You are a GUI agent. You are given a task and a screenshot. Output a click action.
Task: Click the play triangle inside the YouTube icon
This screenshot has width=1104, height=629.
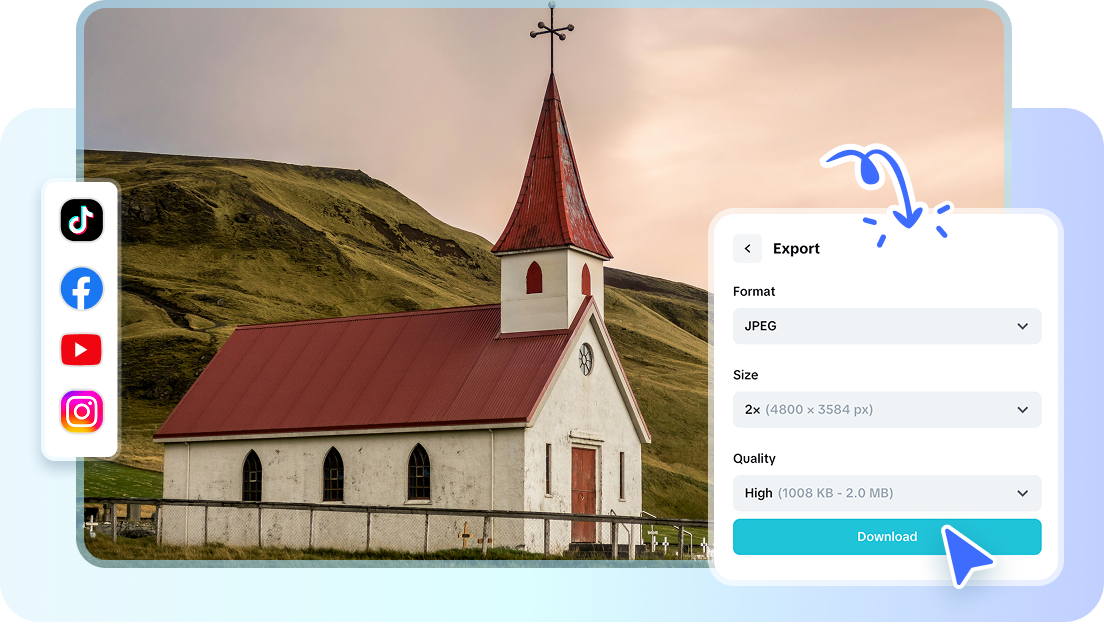(x=83, y=349)
